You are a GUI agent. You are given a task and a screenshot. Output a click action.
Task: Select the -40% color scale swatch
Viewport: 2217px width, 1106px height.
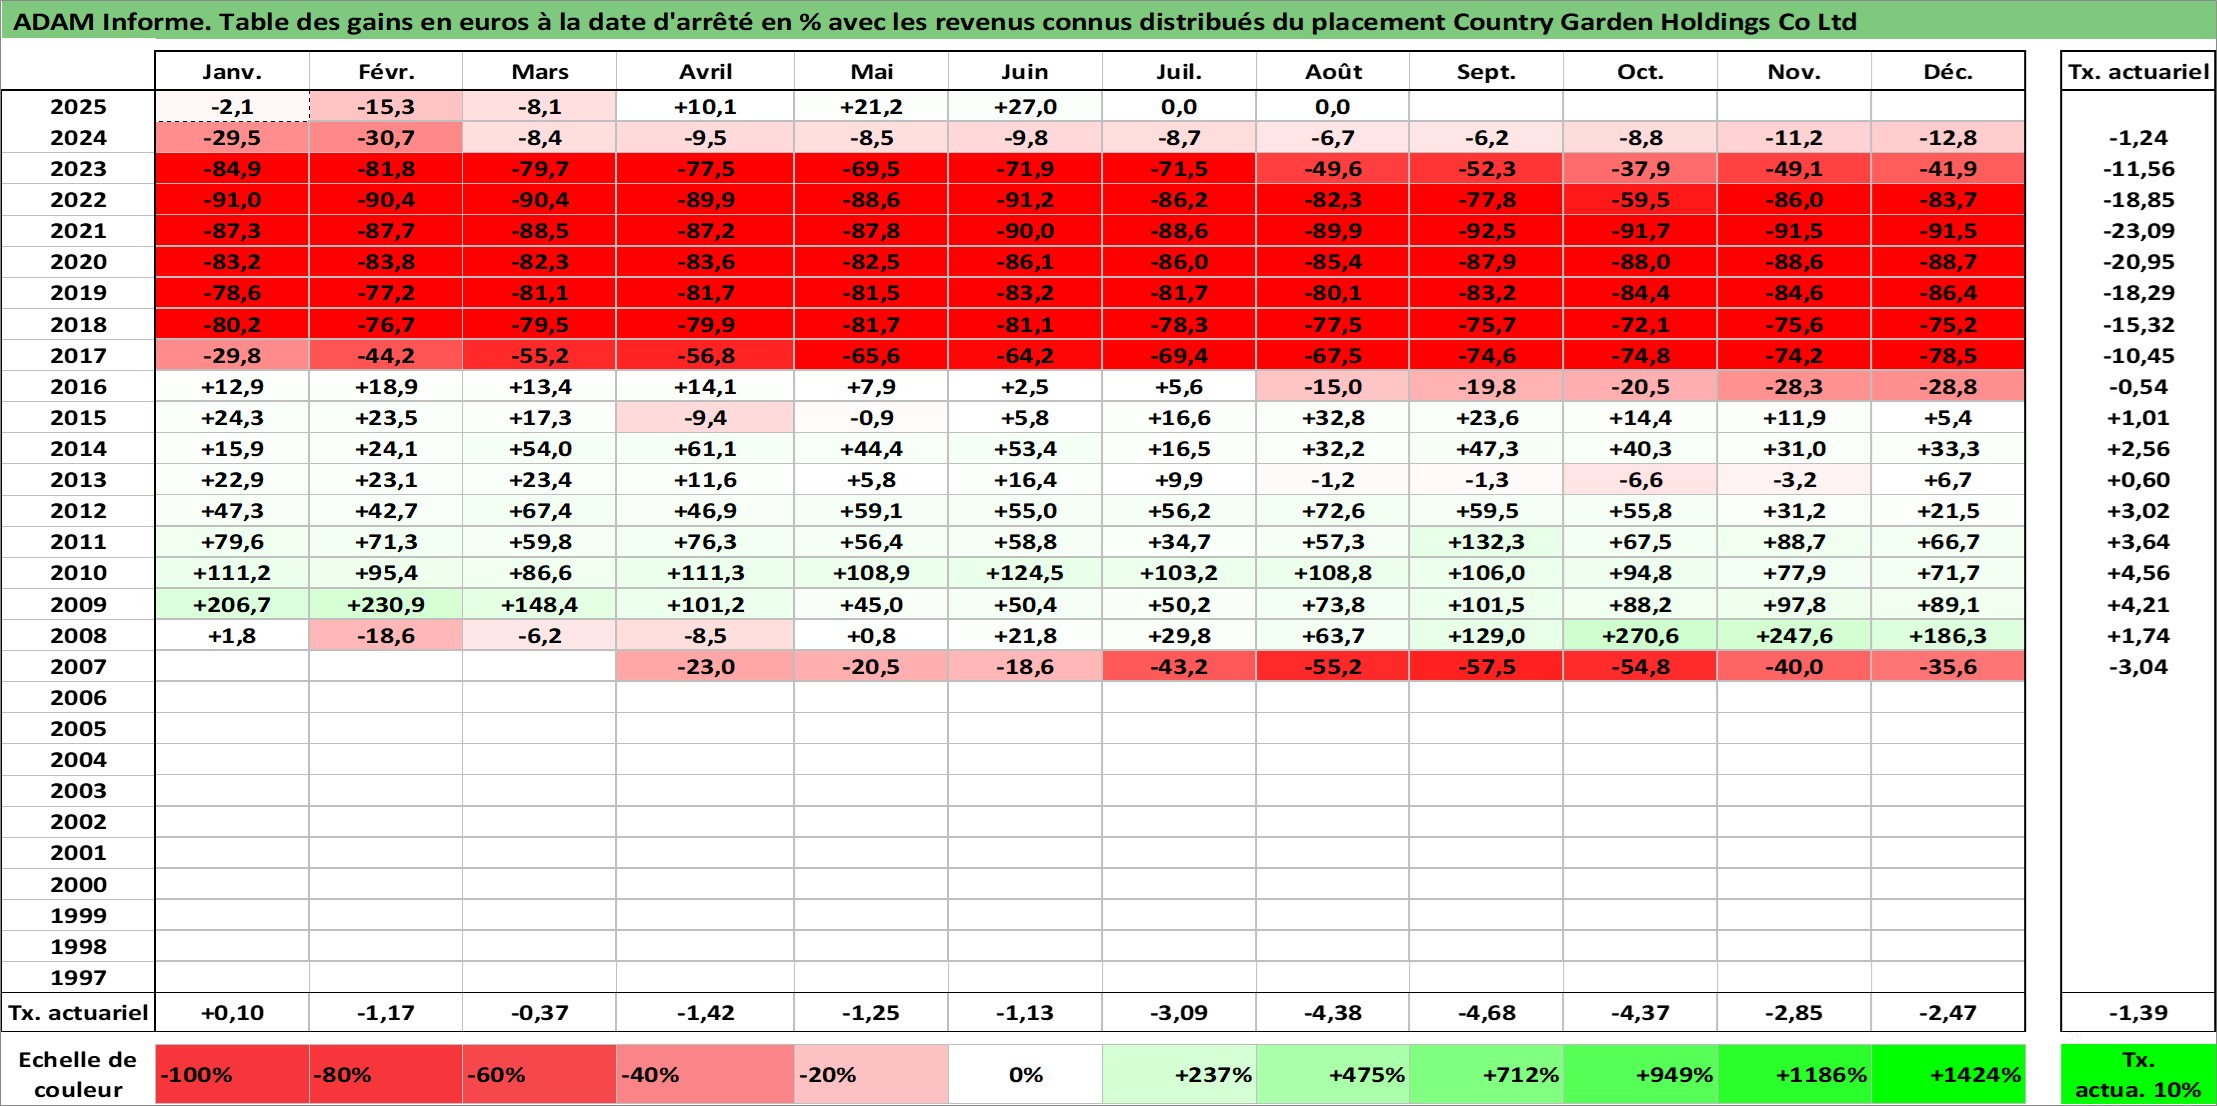(x=706, y=1075)
